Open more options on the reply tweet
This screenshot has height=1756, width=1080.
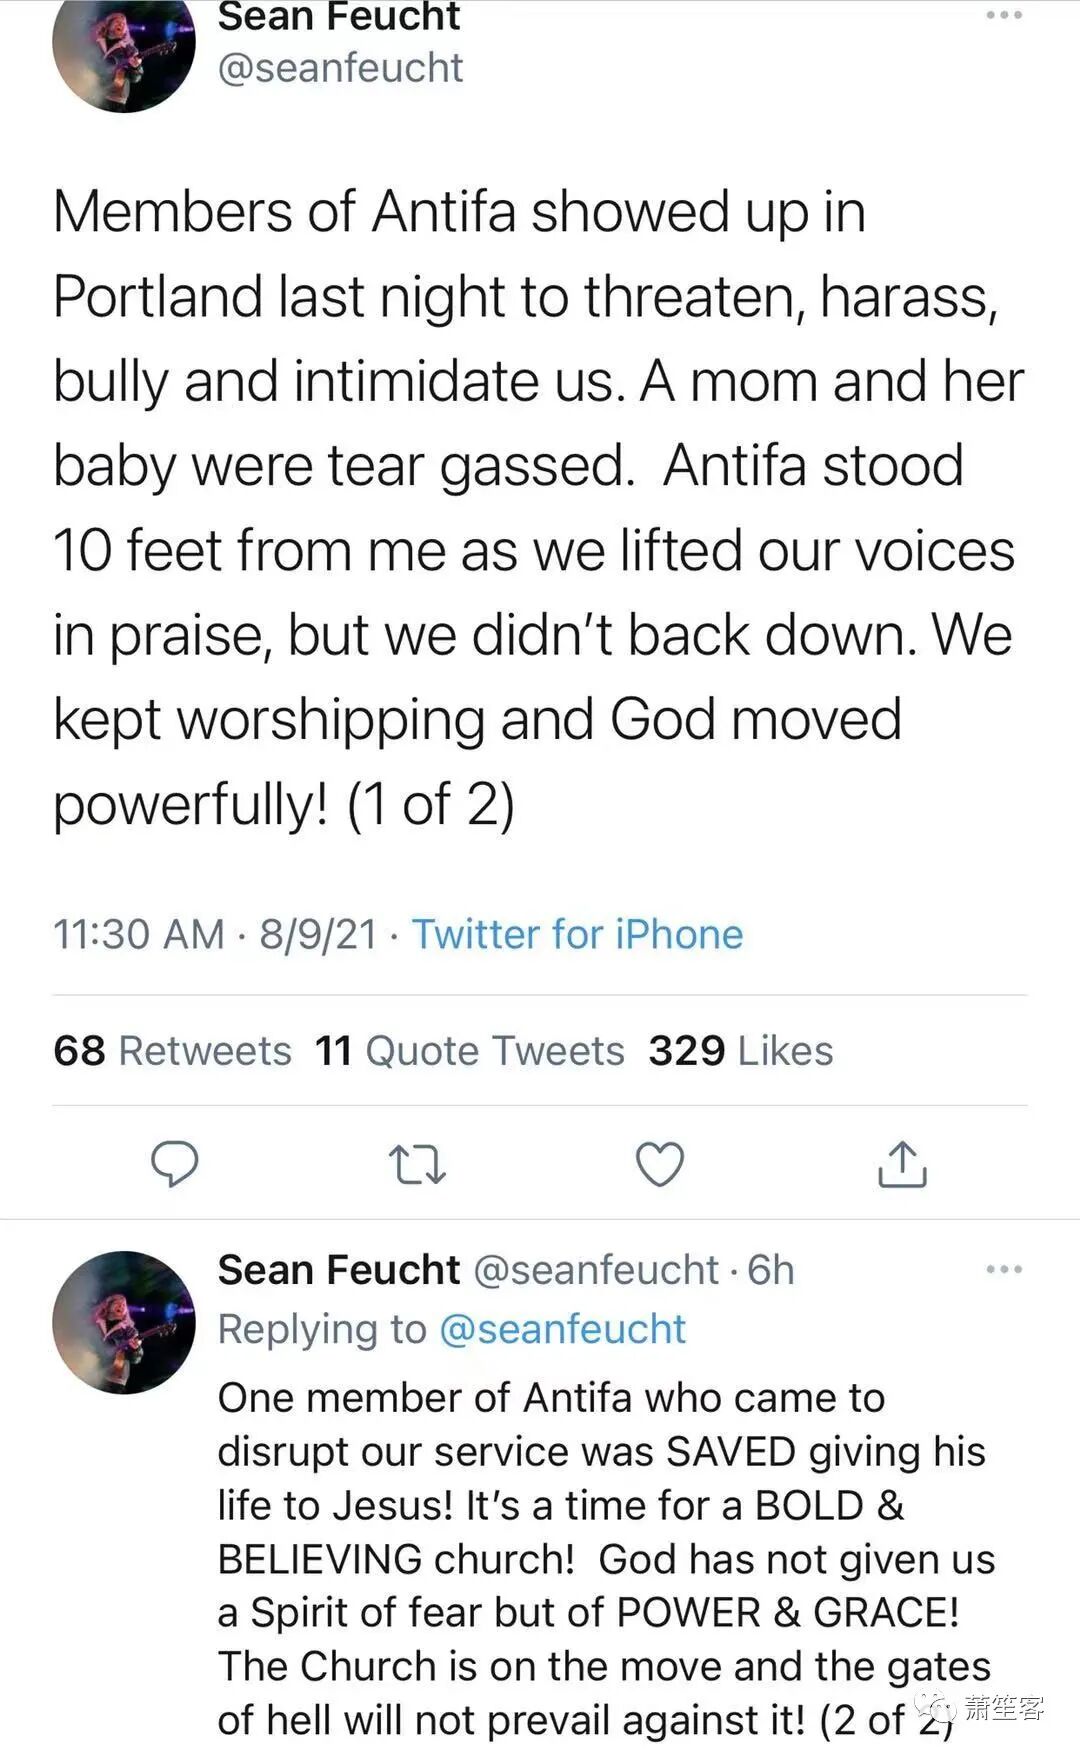click(1003, 1270)
